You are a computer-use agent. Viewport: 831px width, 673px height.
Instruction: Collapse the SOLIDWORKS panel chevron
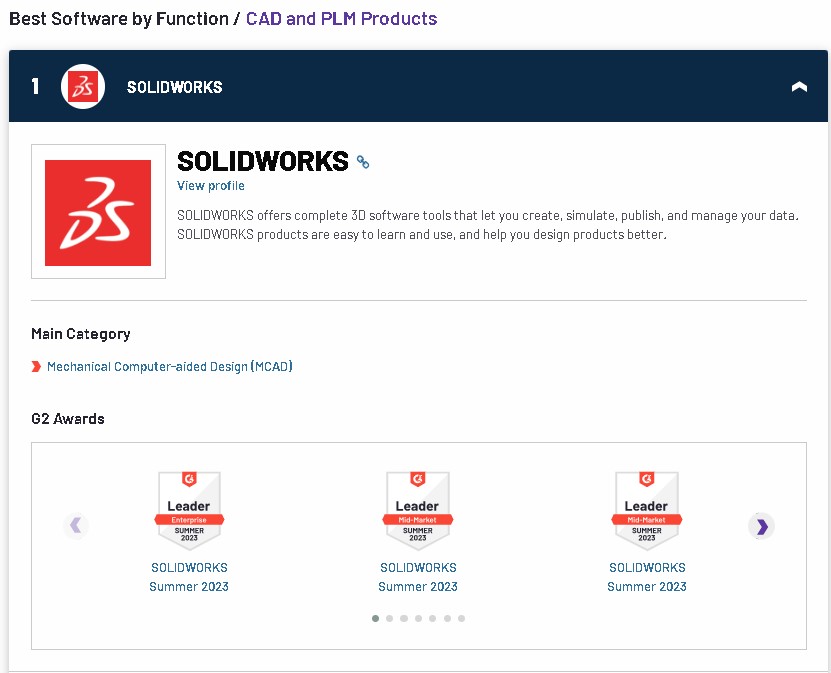point(799,87)
